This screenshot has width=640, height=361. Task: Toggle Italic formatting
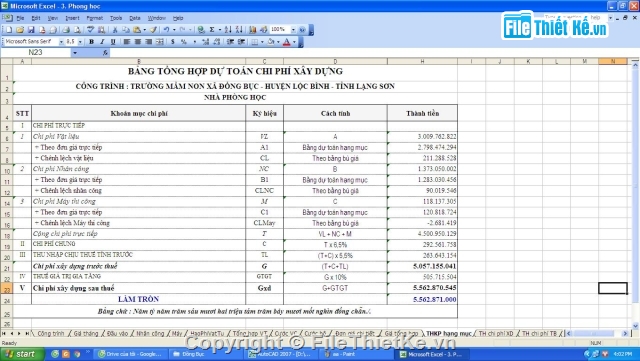click(102, 42)
